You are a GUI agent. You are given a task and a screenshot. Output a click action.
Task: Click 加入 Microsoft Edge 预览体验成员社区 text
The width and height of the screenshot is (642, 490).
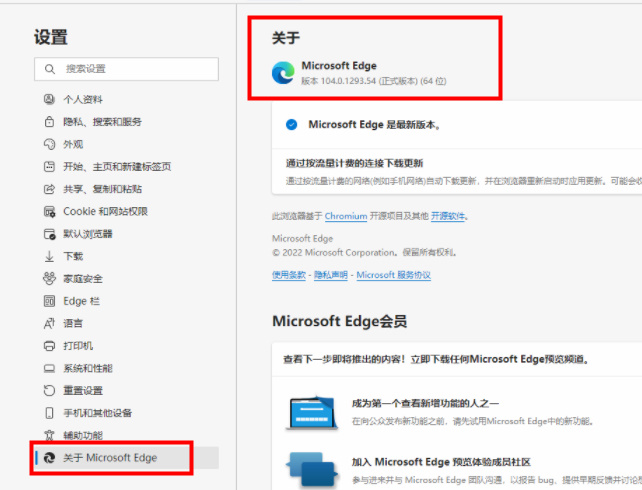[x=441, y=462]
